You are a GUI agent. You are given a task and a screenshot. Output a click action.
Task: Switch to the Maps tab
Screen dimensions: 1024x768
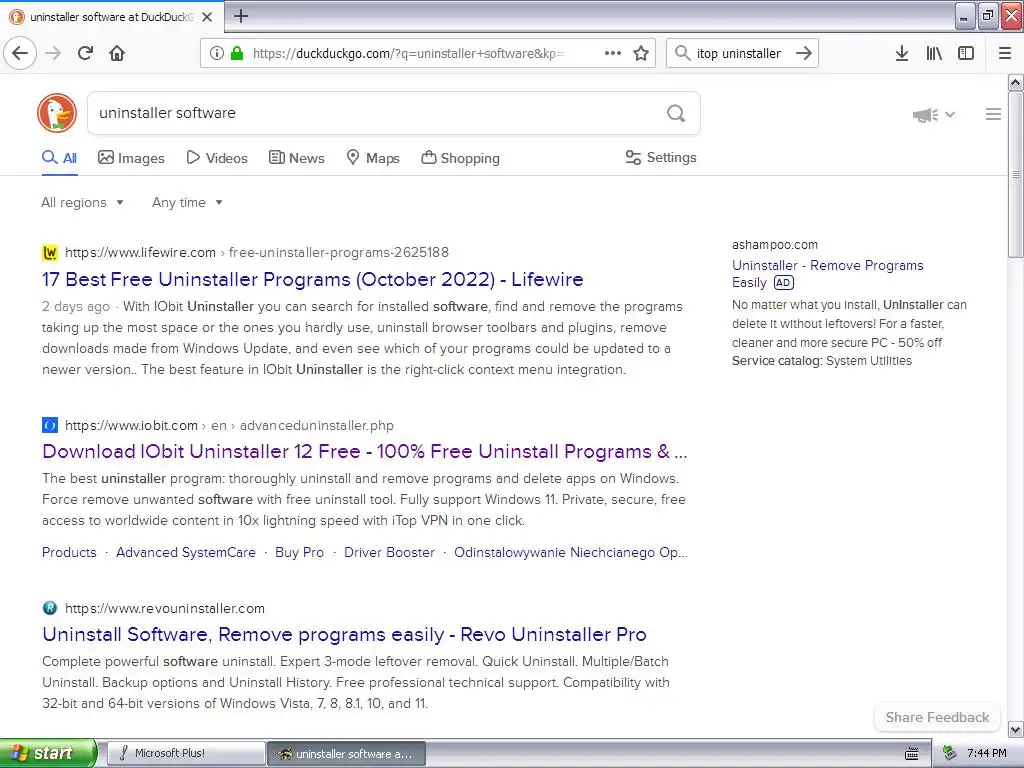[372, 158]
